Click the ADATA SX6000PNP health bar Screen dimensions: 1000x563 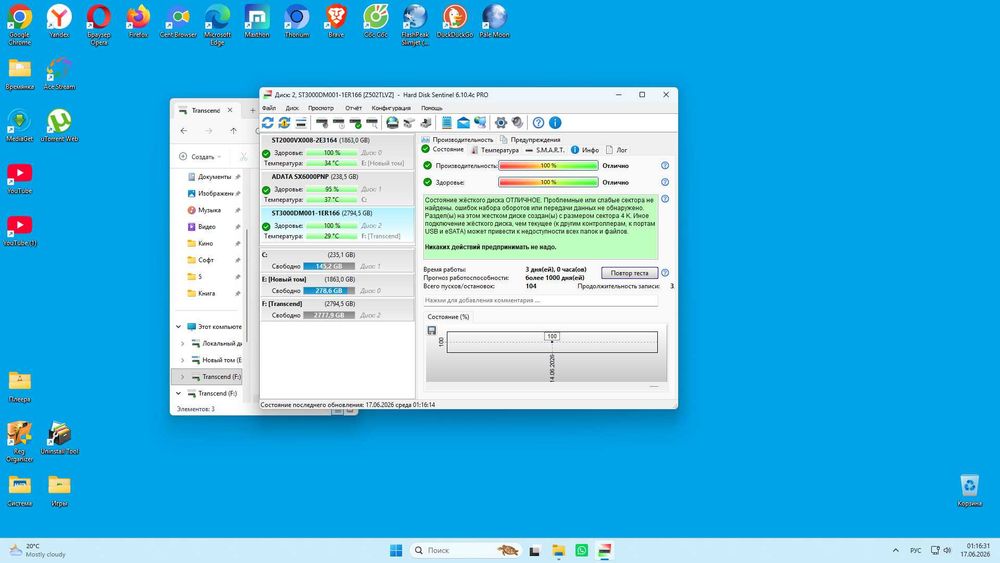[x=332, y=189]
